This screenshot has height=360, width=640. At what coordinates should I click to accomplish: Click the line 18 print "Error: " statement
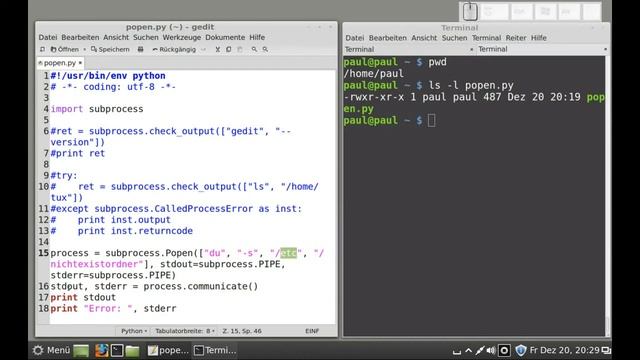[x=113, y=309]
